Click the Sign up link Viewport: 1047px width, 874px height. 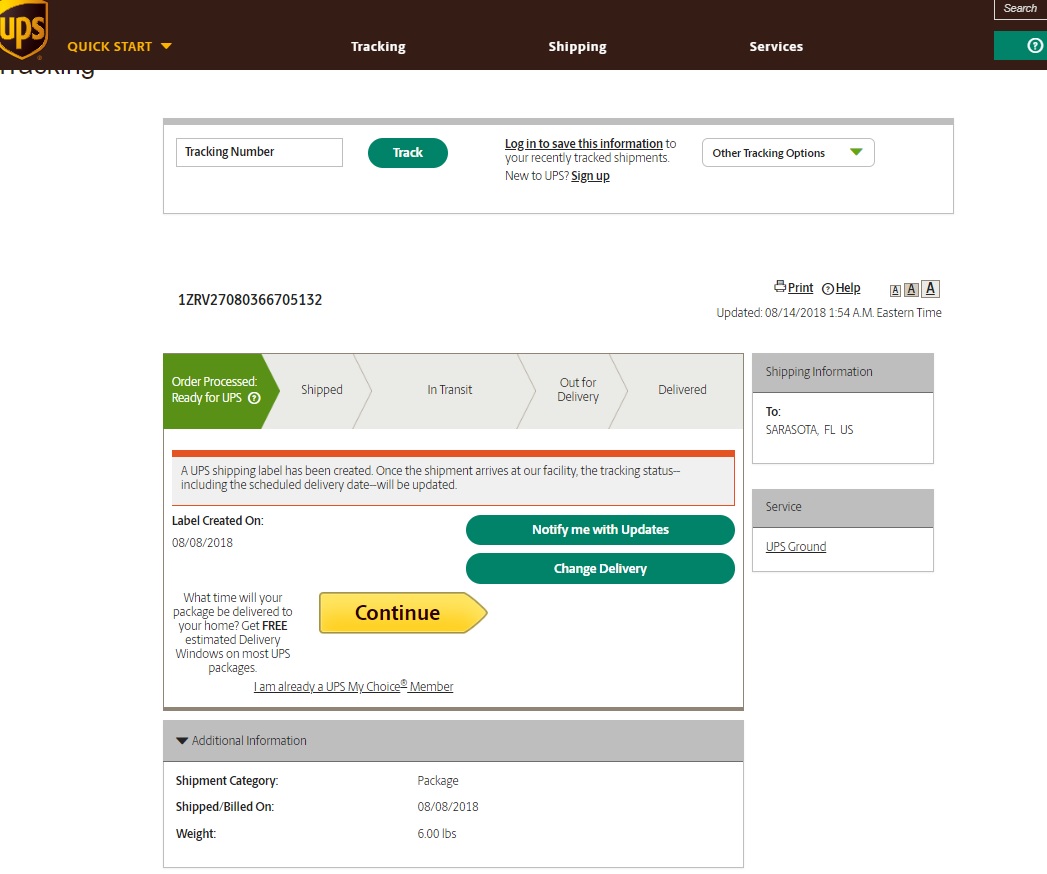click(x=590, y=176)
